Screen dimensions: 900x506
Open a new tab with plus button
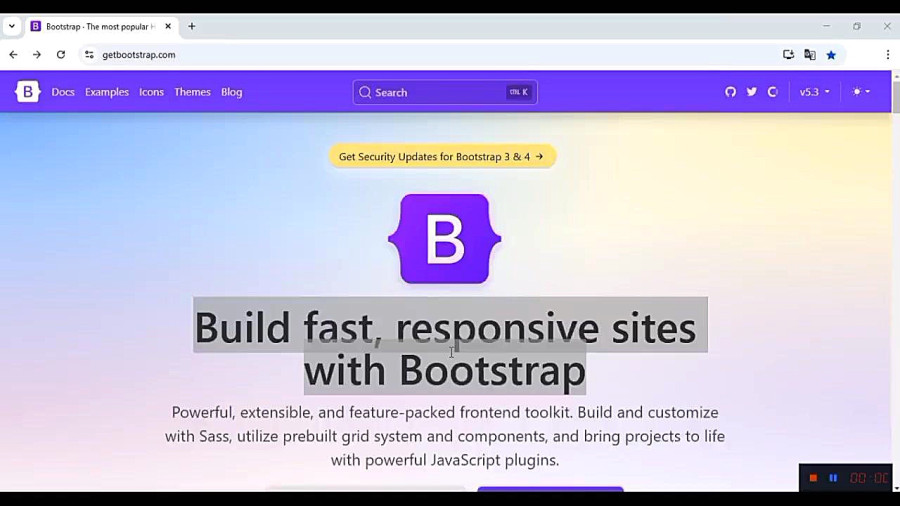tap(192, 26)
